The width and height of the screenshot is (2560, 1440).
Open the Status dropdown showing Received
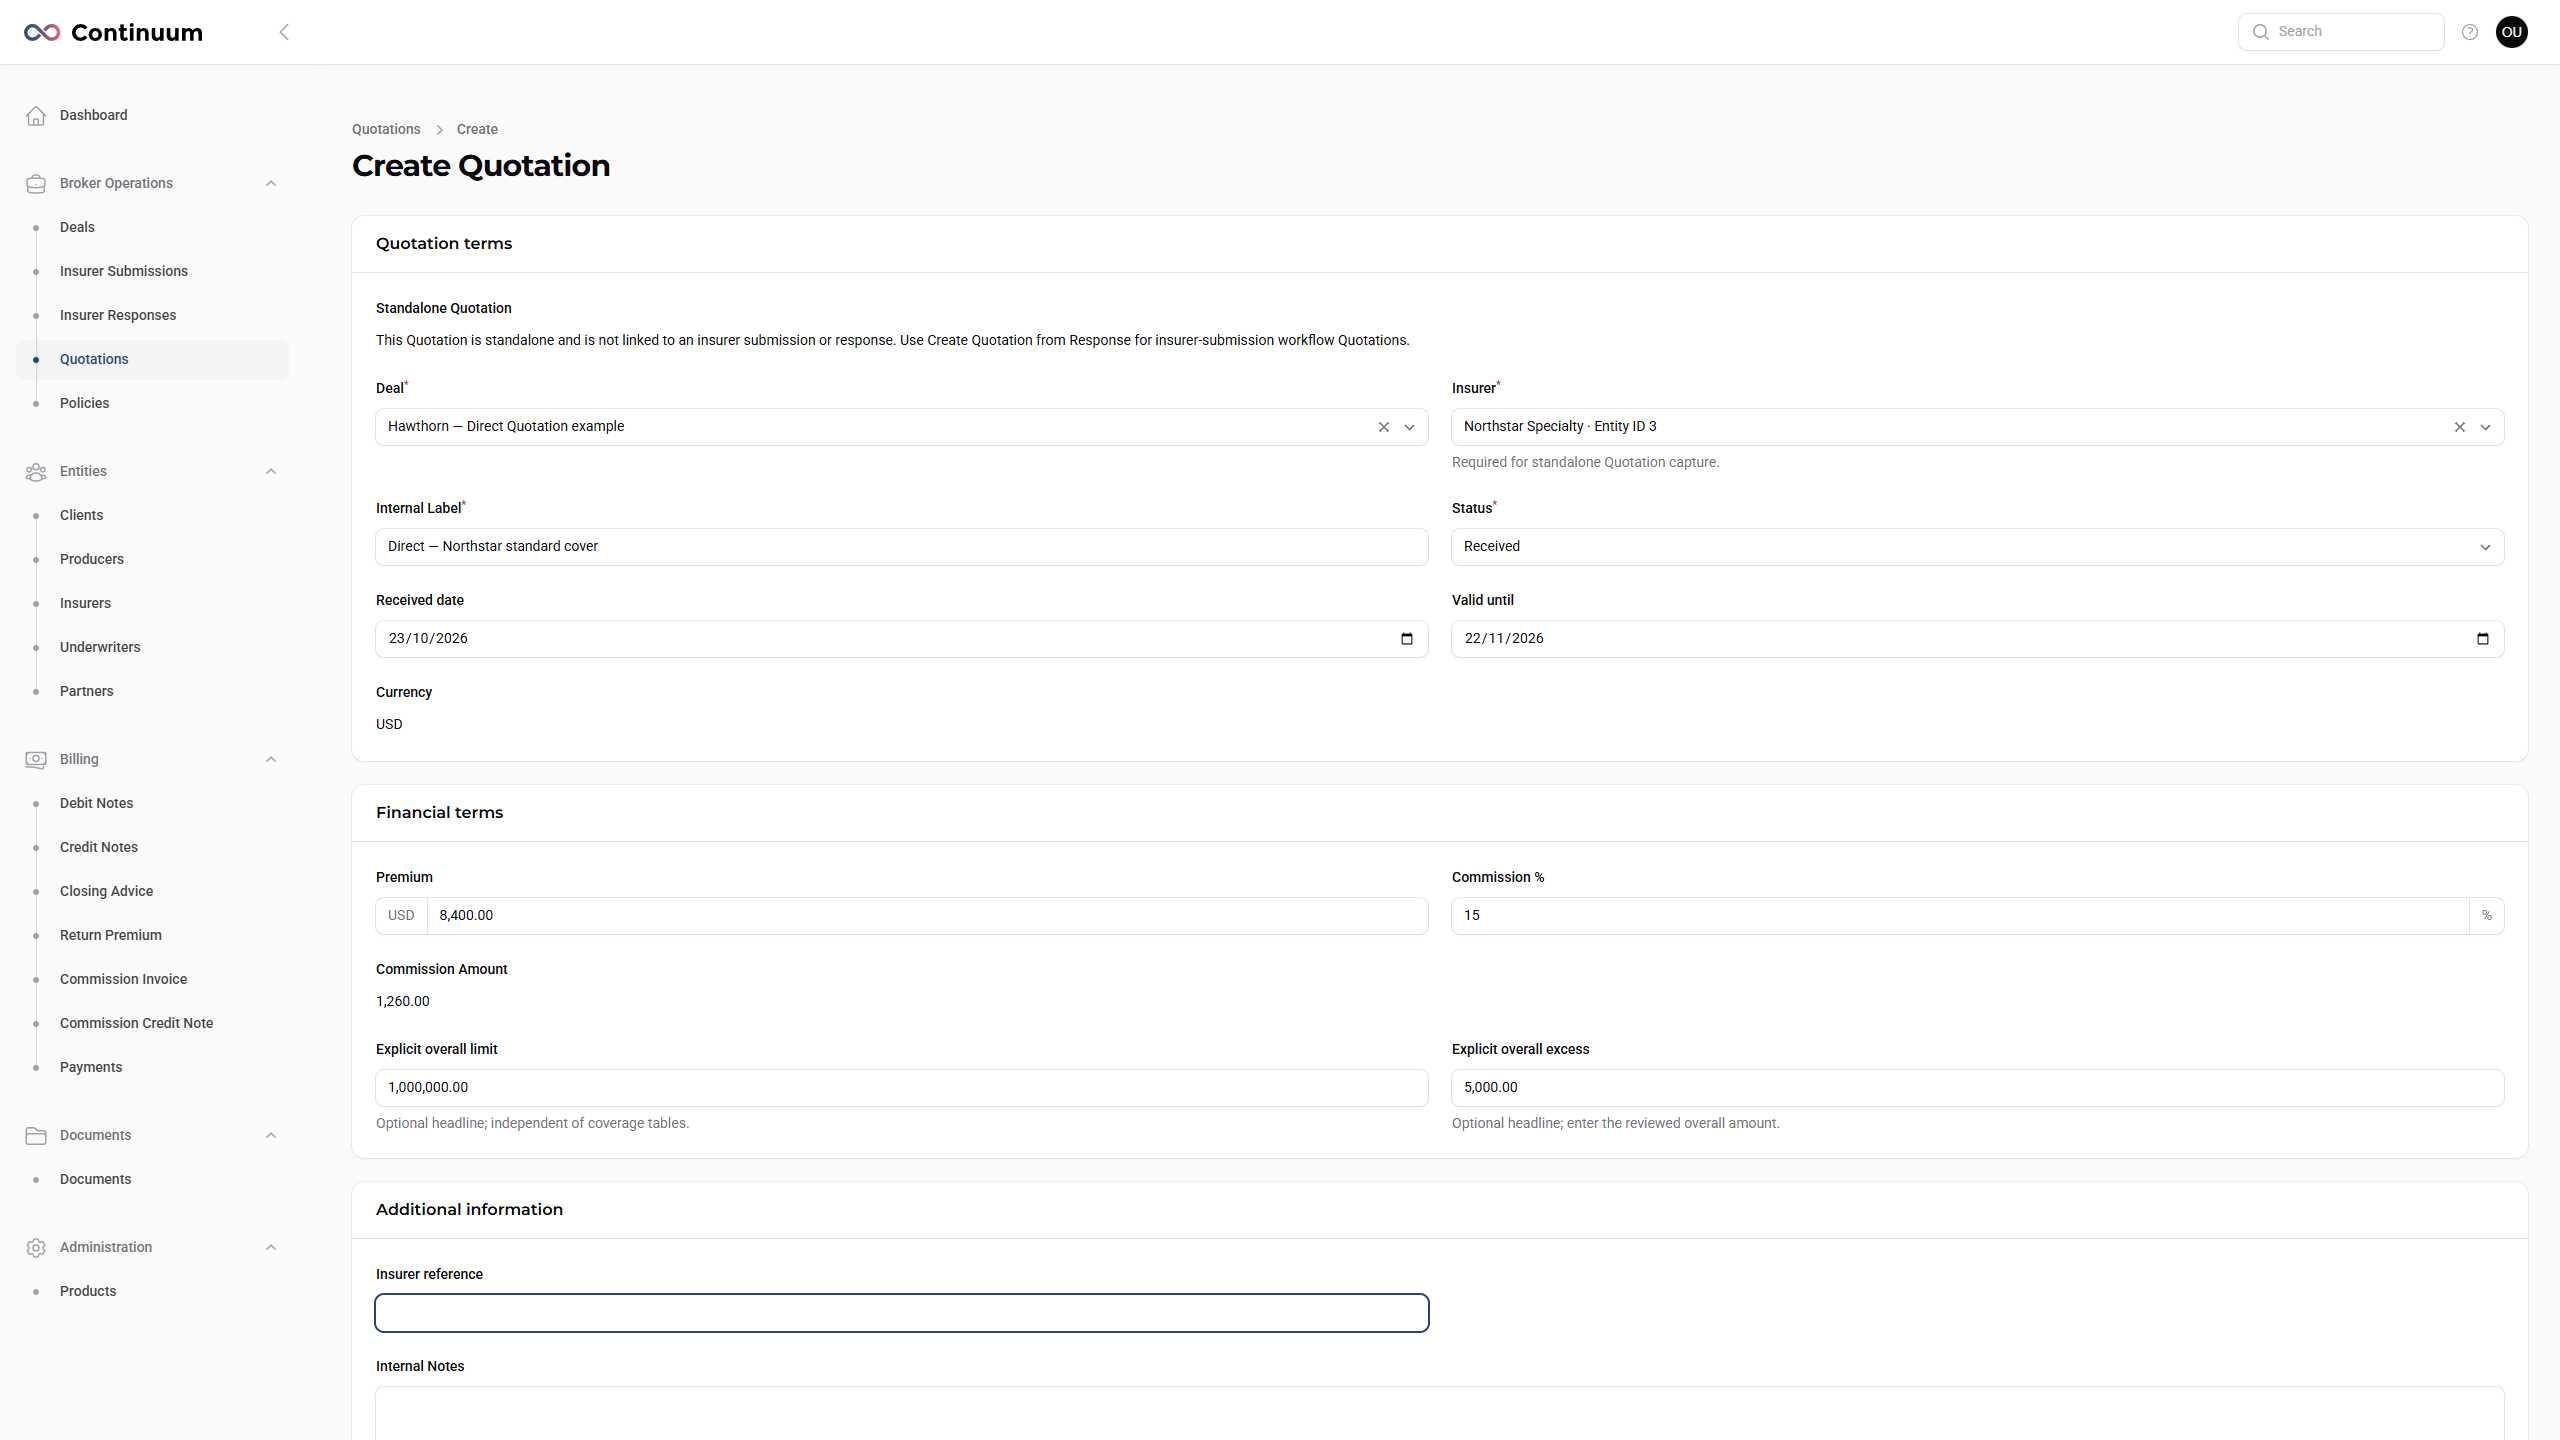point(1978,547)
